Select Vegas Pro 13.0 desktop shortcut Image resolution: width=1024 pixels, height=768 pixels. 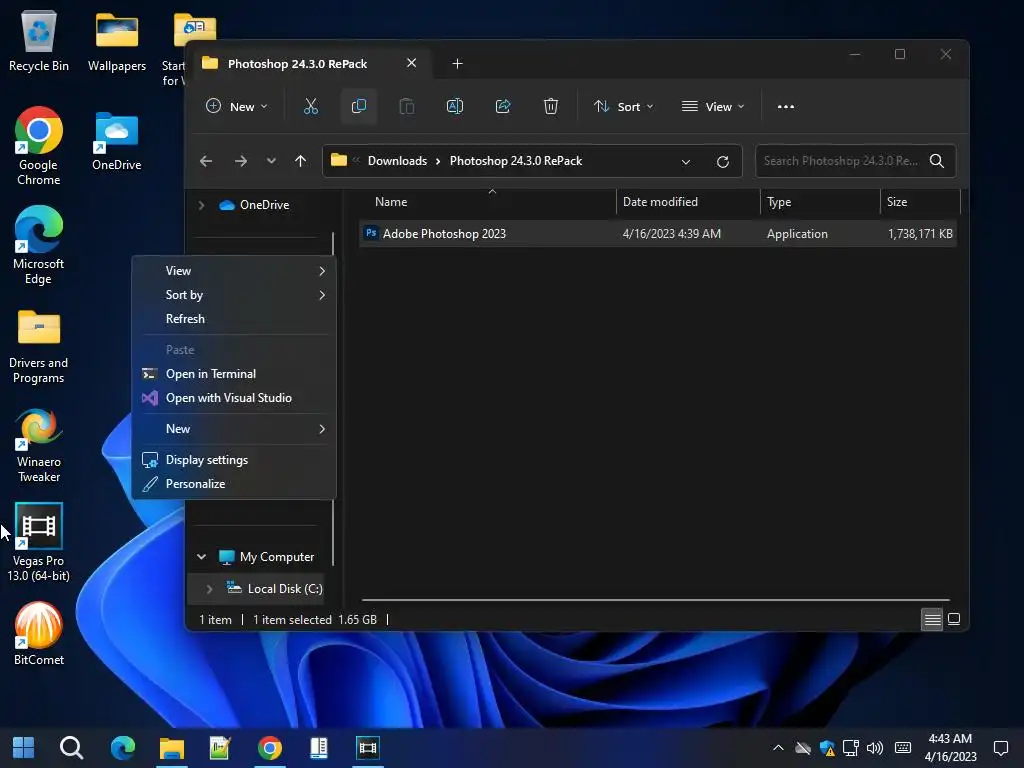click(x=39, y=542)
